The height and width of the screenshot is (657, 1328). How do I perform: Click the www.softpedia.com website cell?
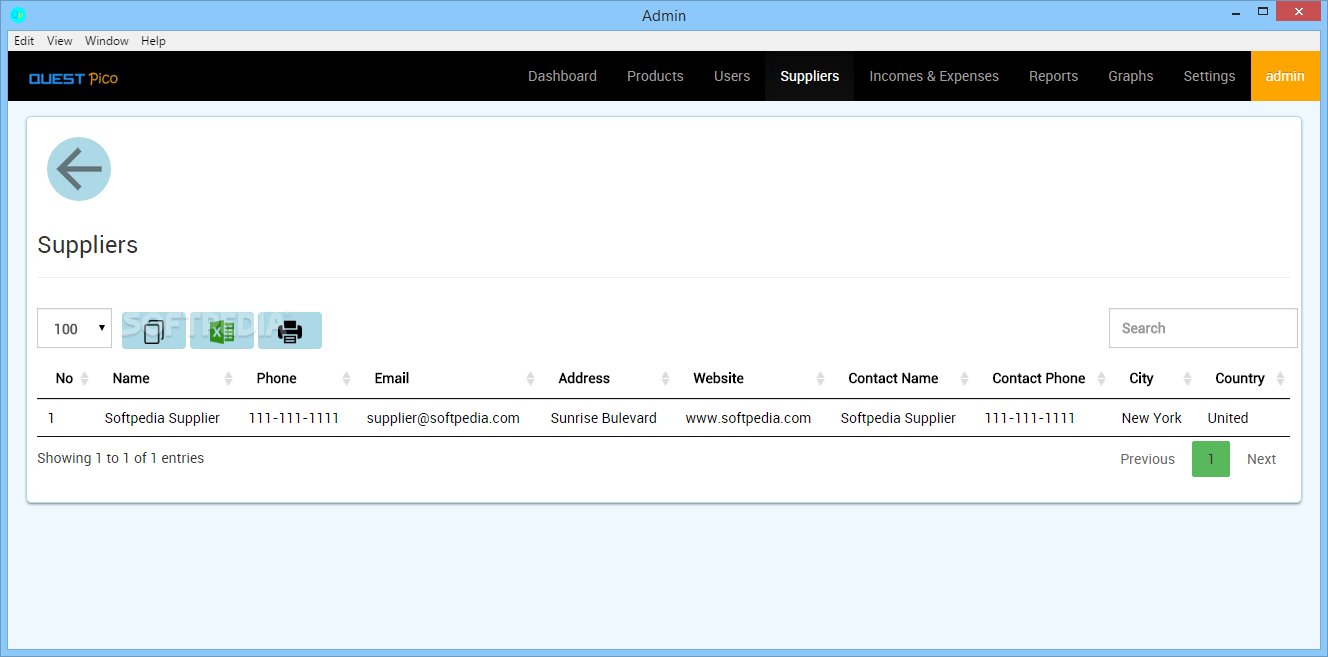pyautogui.click(x=748, y=418)
